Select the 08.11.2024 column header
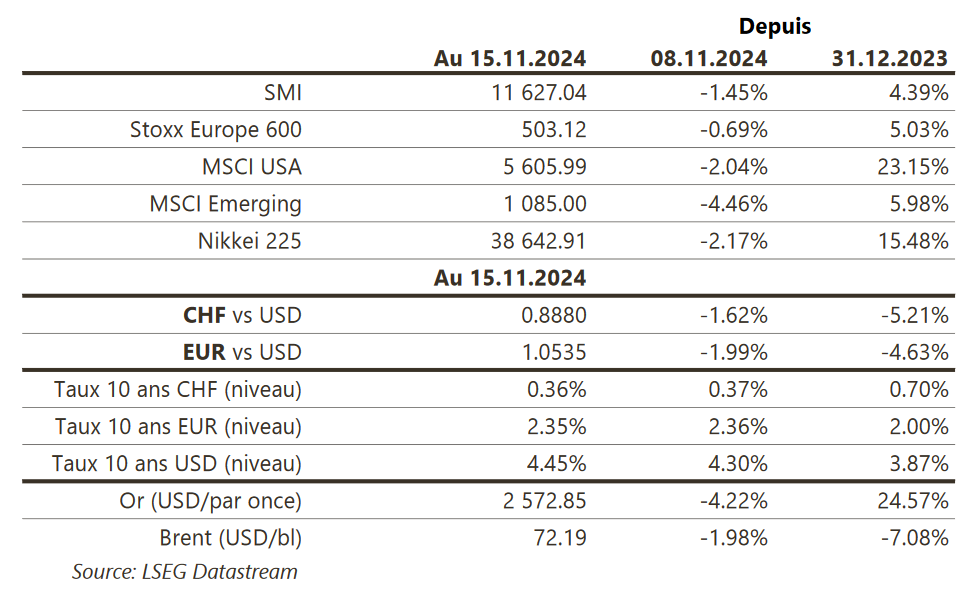Image resolution: width=972 pixels, height=593 pixels. 708,58
